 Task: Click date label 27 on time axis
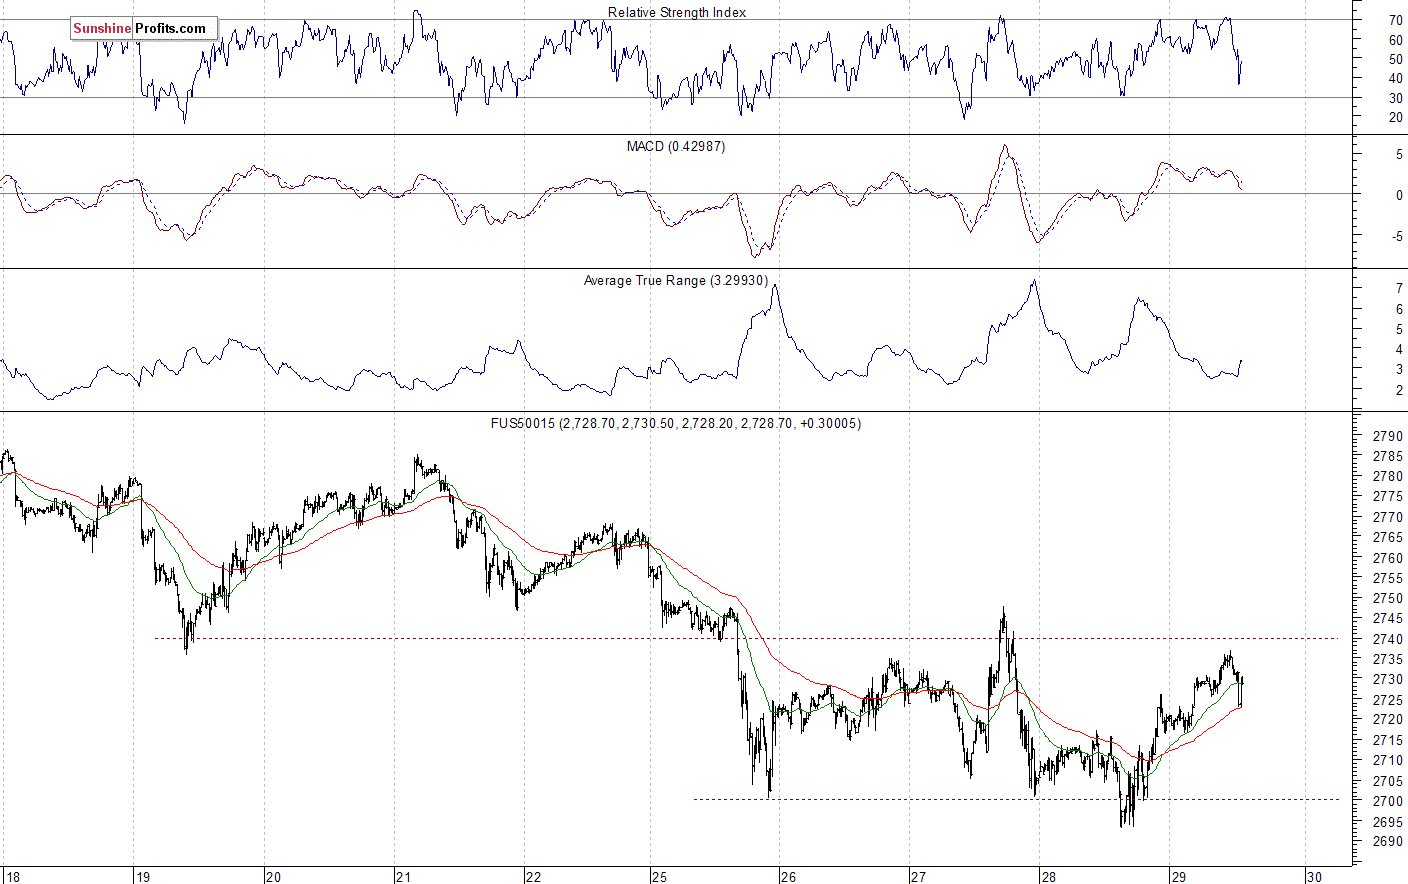(x=918, y=877)
